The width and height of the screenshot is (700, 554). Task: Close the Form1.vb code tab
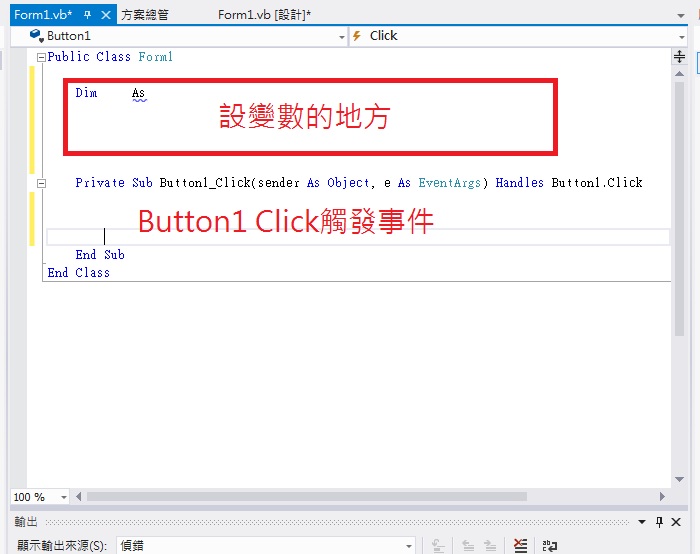click(106, 15)
